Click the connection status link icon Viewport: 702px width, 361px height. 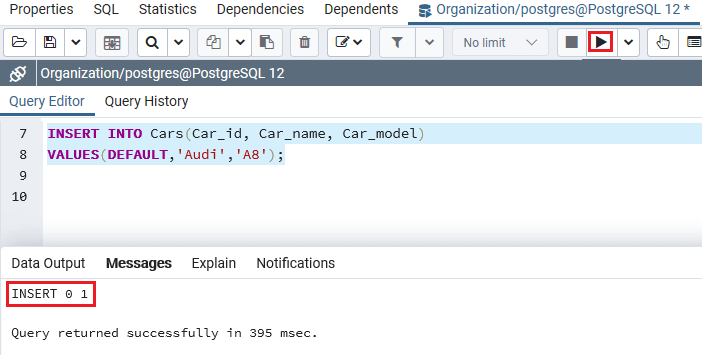18,73
